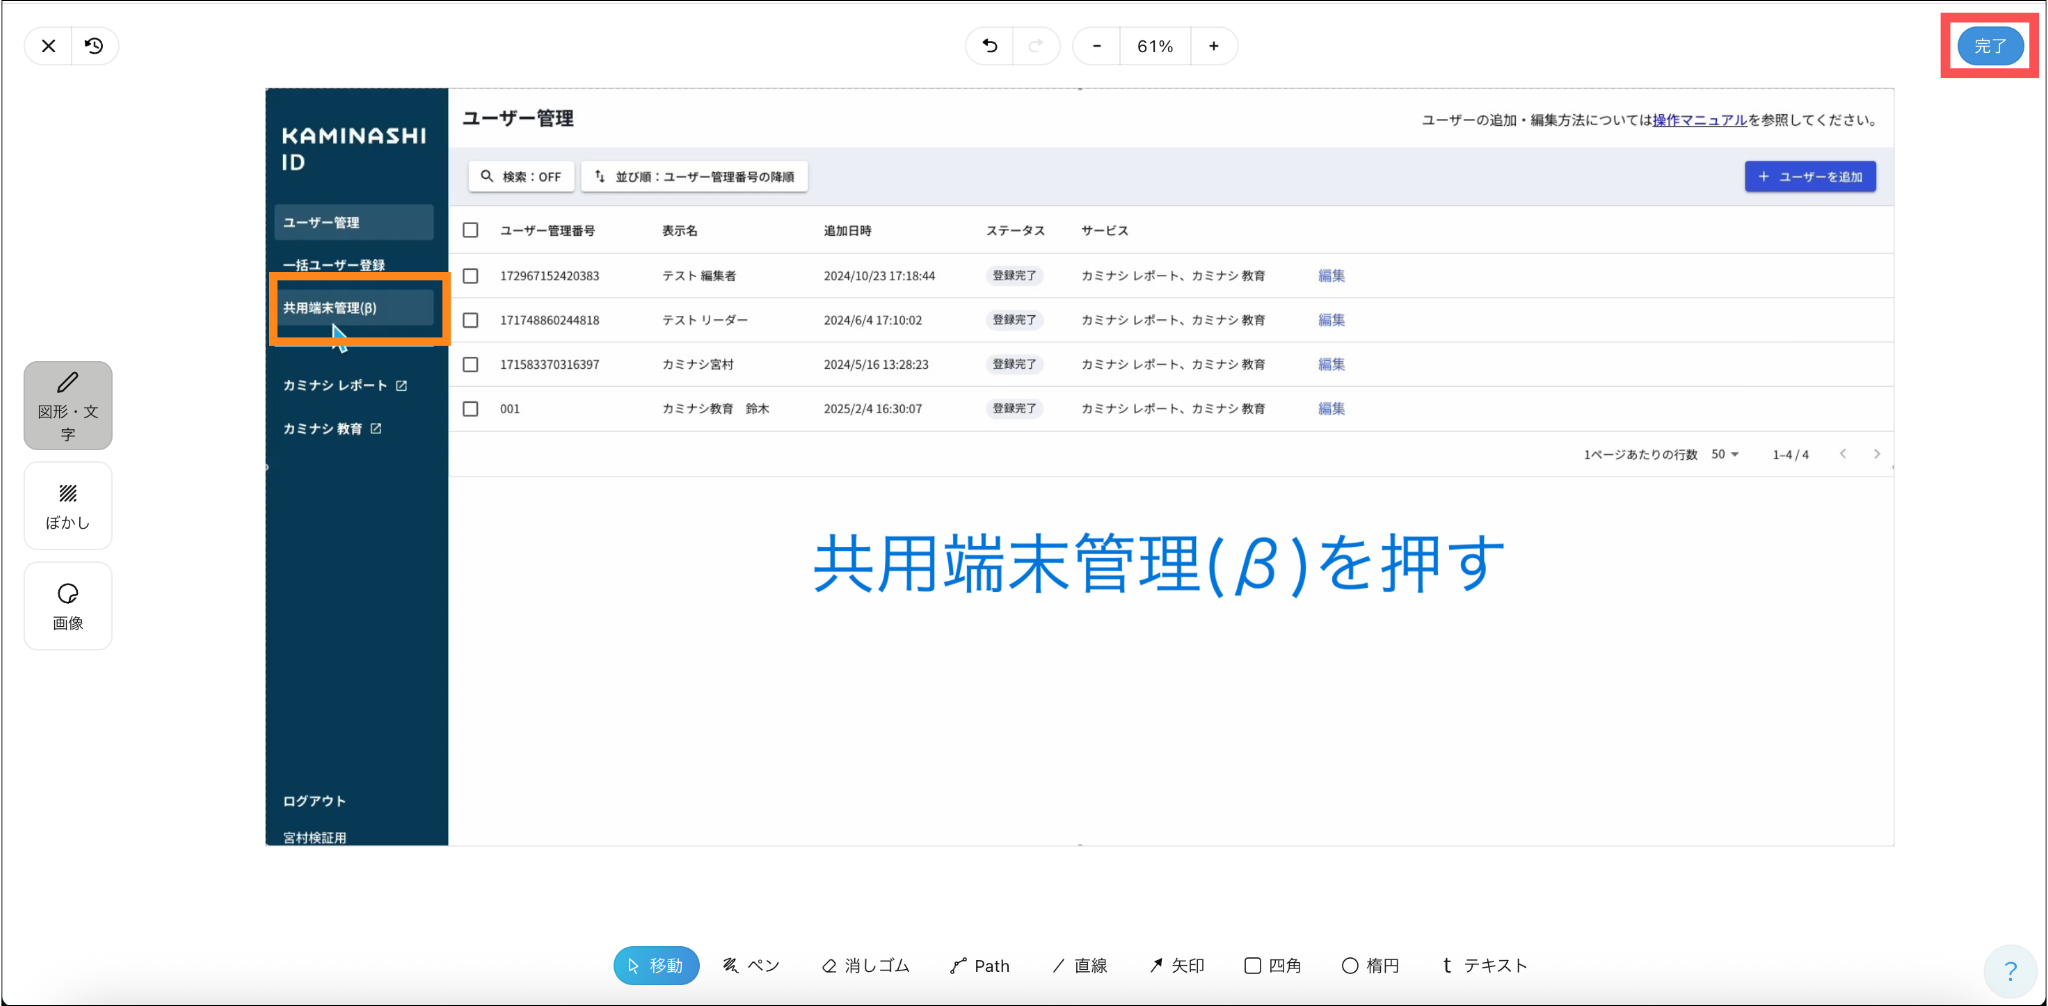
Task: Click the 61% zoom level display
Action: pos(1155,46)
